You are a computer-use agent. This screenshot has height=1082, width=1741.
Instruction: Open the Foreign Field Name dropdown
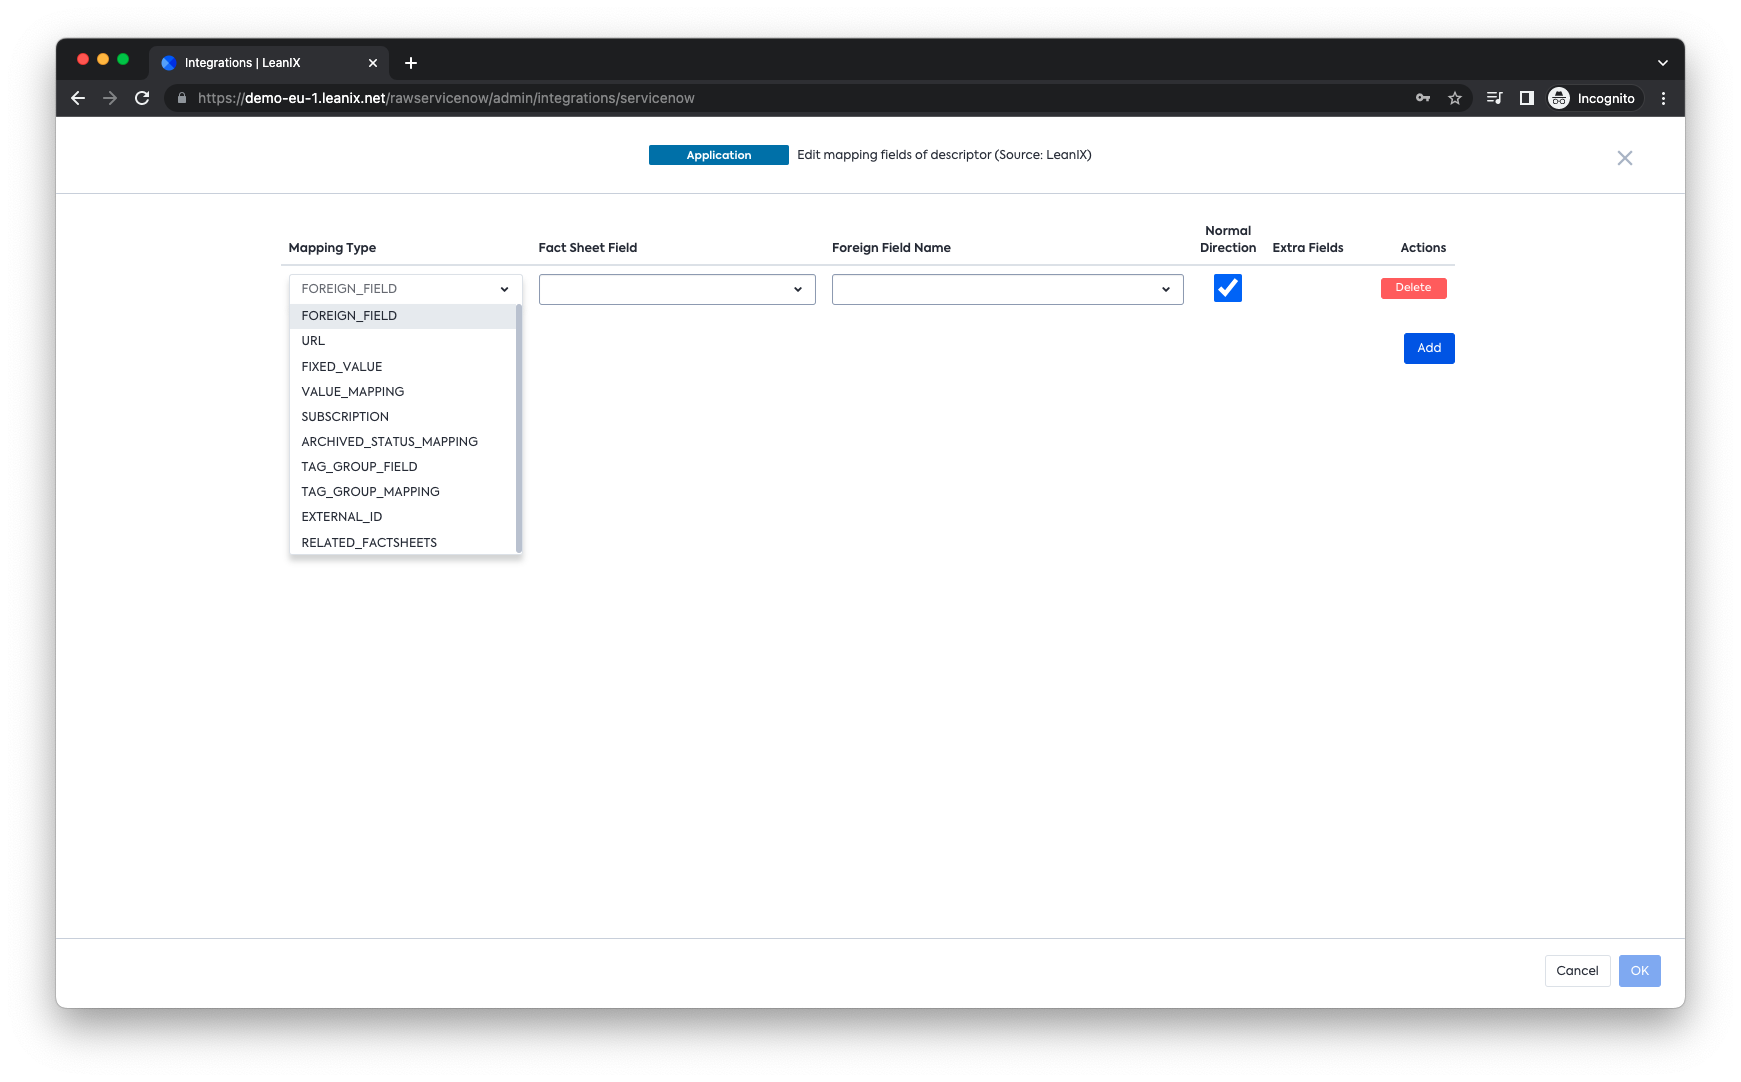1006,289
